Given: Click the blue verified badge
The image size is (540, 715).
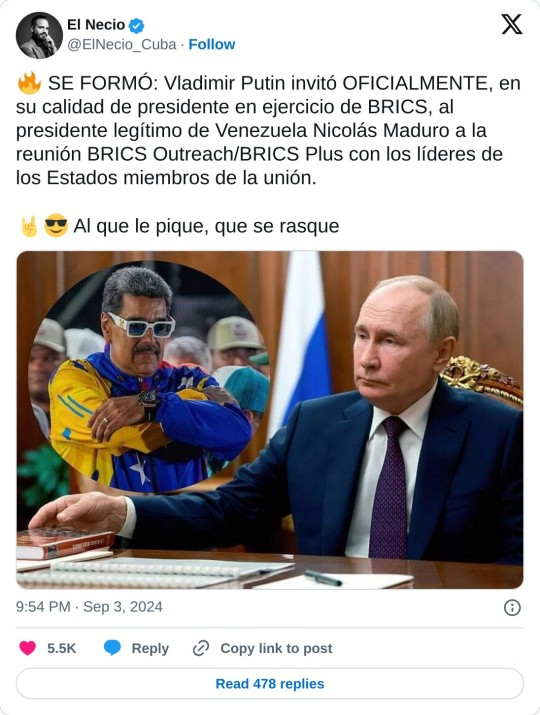Looking at the screenshot, I should click(136, 26).
